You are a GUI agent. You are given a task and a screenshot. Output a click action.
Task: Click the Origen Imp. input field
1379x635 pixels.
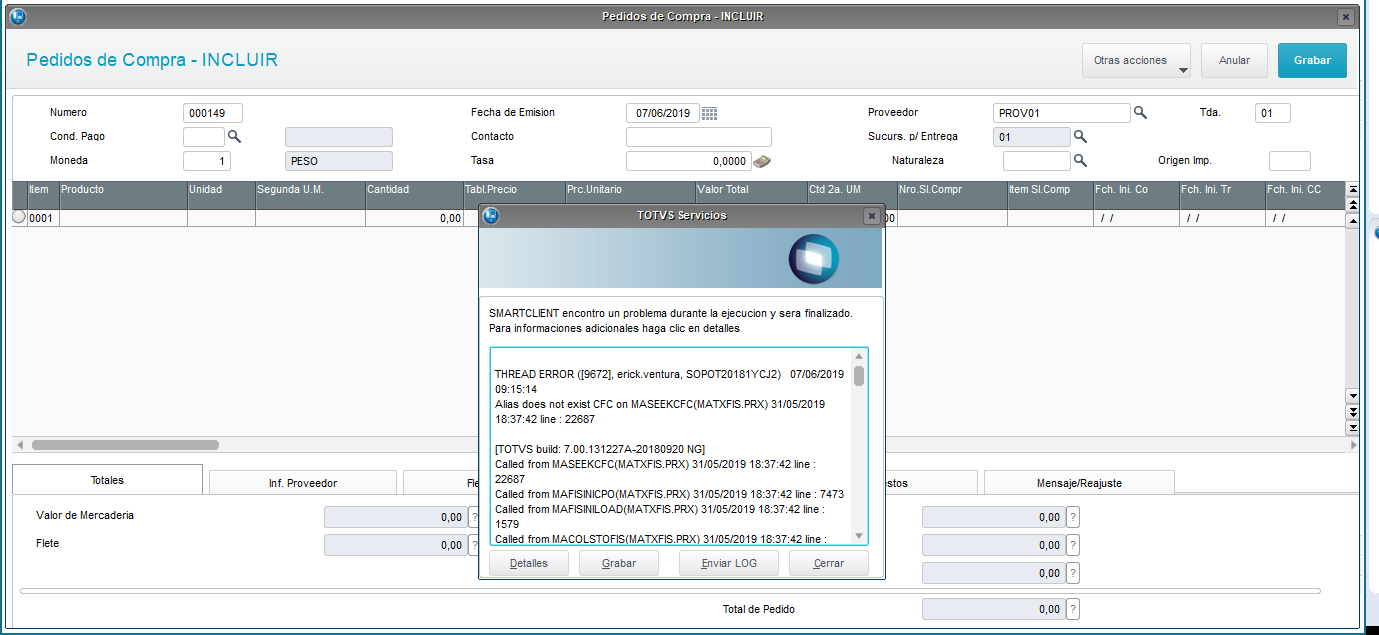(x=1290, y=161)
